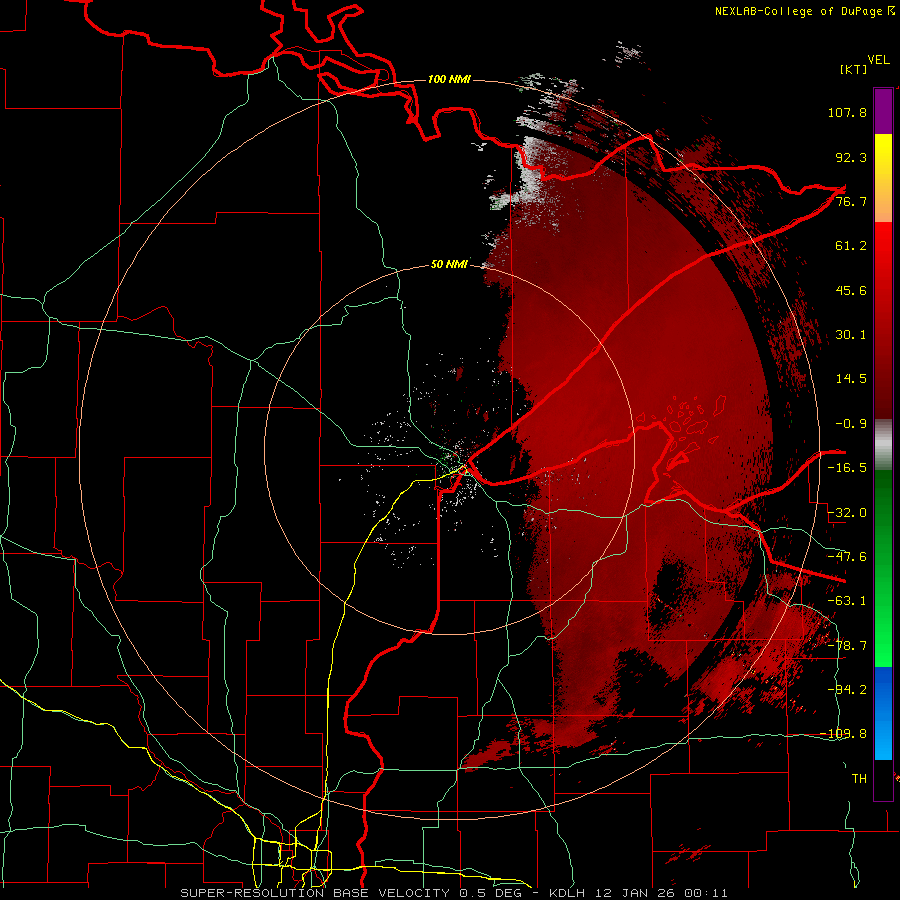Click the Super-Resolution Base Velocity caption text
The height and width of the screenshot is (900, 900).
[454, 893]
